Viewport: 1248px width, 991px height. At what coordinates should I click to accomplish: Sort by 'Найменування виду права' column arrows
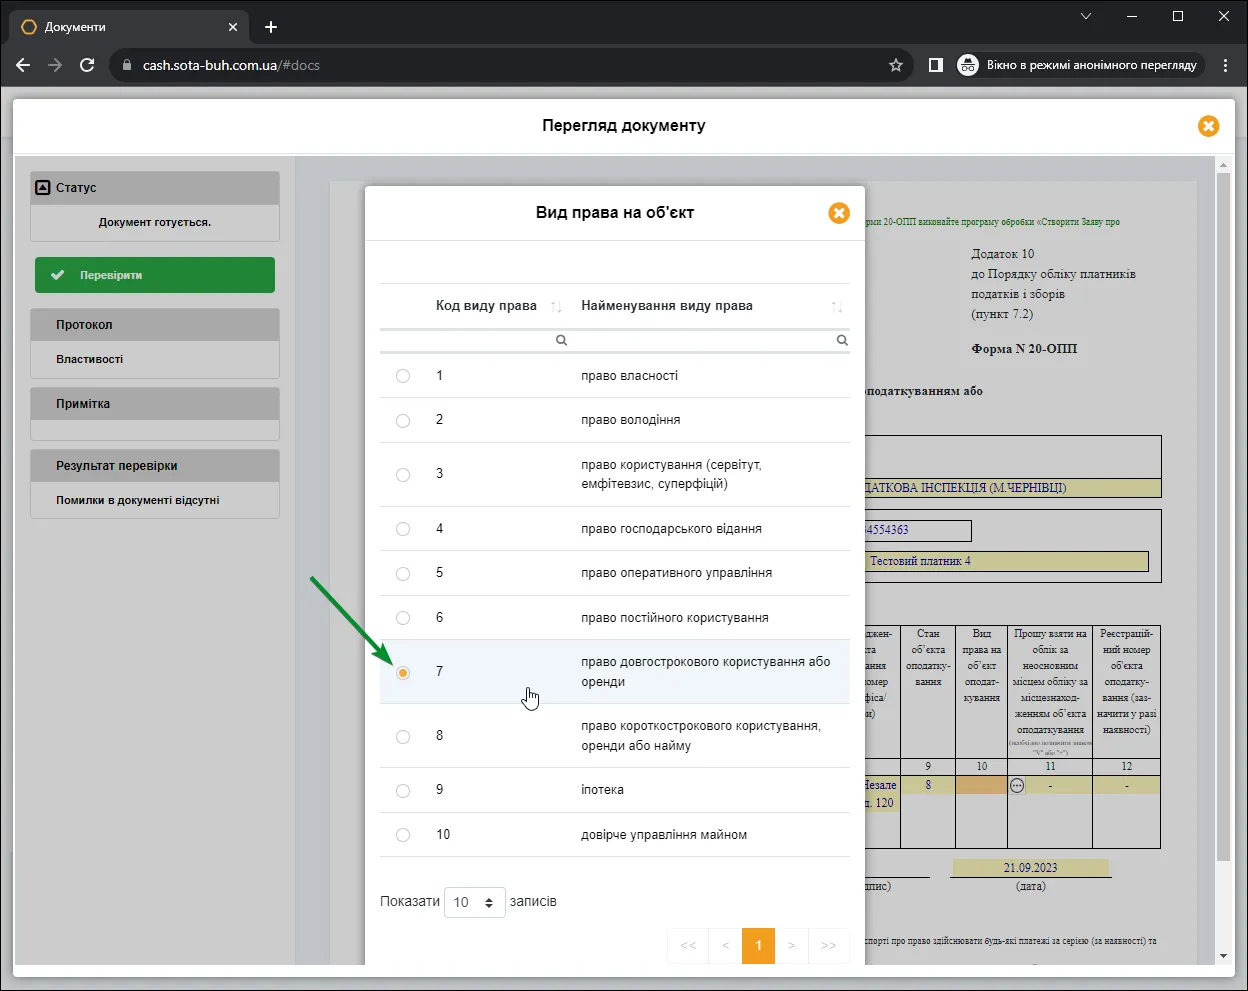pyautogui.click(x=838, y=306)
